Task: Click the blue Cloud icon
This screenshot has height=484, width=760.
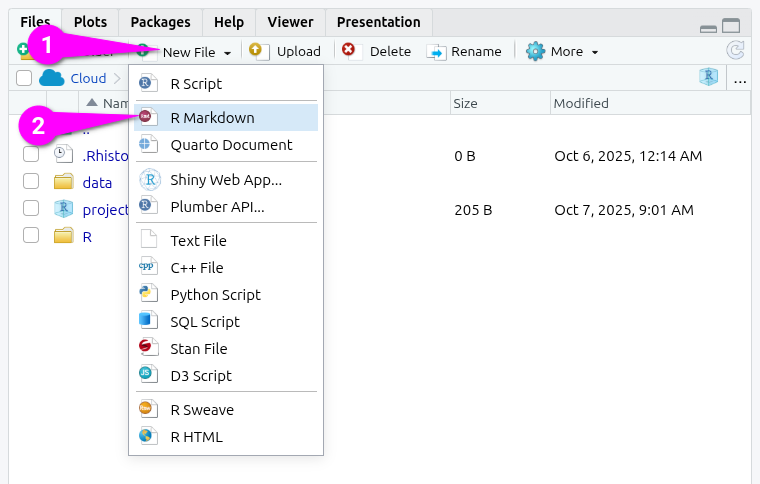Action: point(51,78)
